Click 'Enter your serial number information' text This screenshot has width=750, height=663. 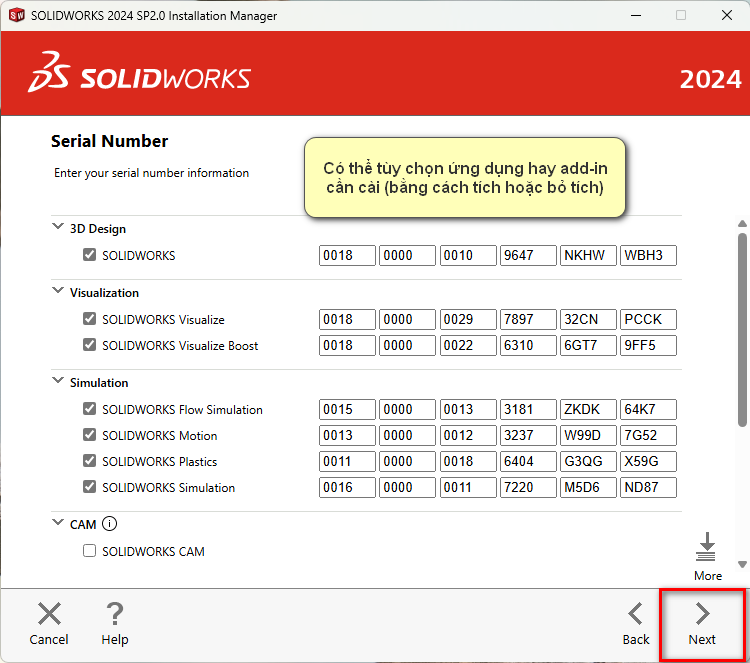151,173
